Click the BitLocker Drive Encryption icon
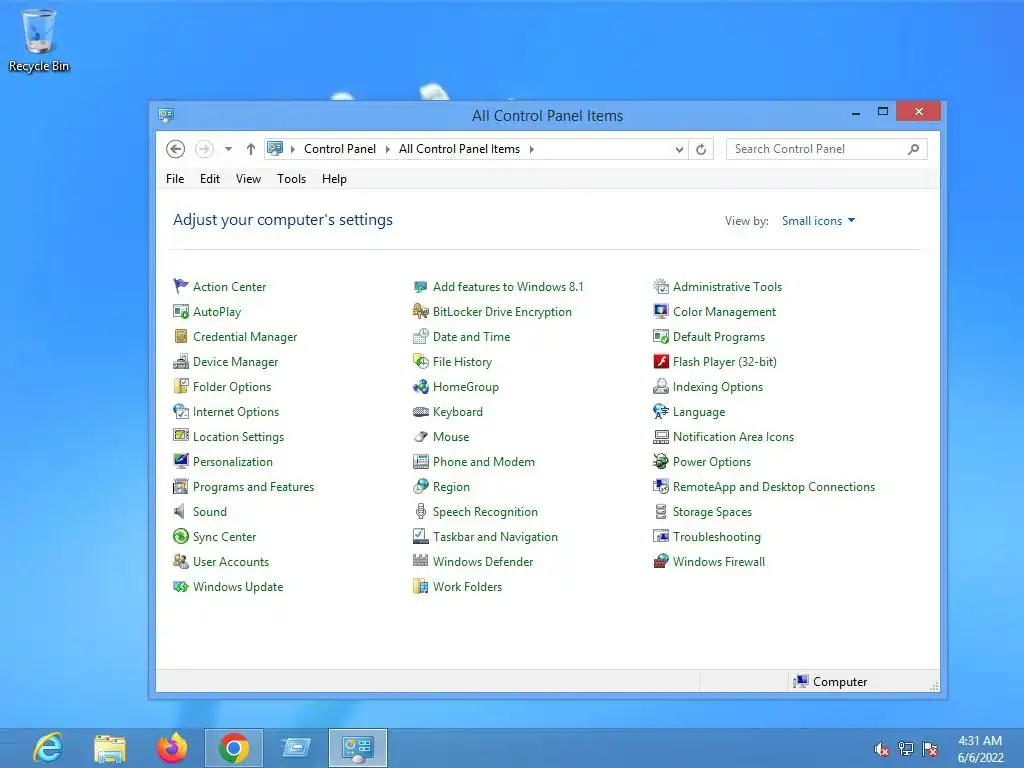Screen dimensions: 1024x768 point(421,312)
